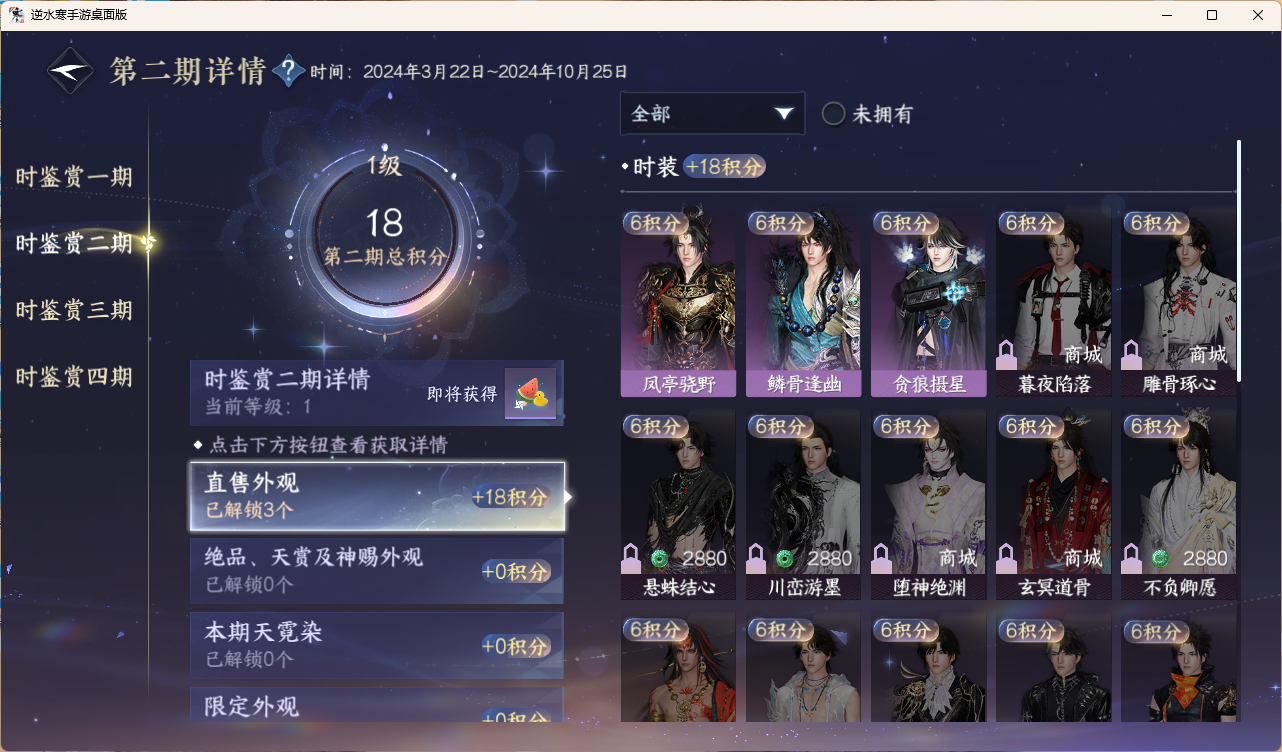This screenshot has height=752, width=1282.
Task: Click the jade coin icon on 不负卿愿
Action: coord(1159,557)
